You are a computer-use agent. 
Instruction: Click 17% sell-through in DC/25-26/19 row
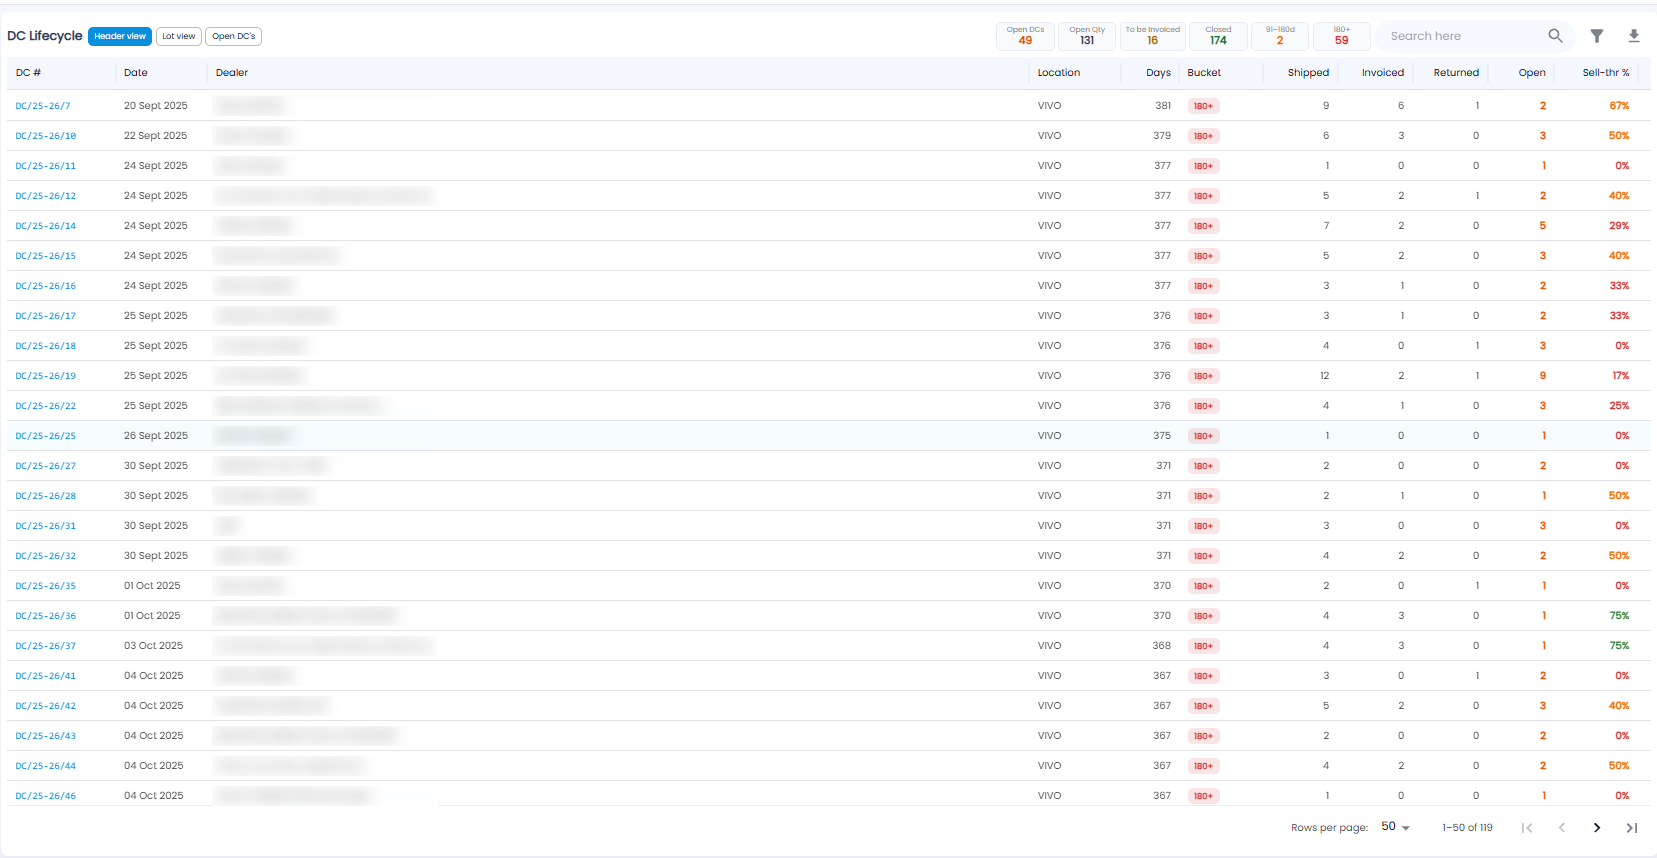coord(1620,376)
